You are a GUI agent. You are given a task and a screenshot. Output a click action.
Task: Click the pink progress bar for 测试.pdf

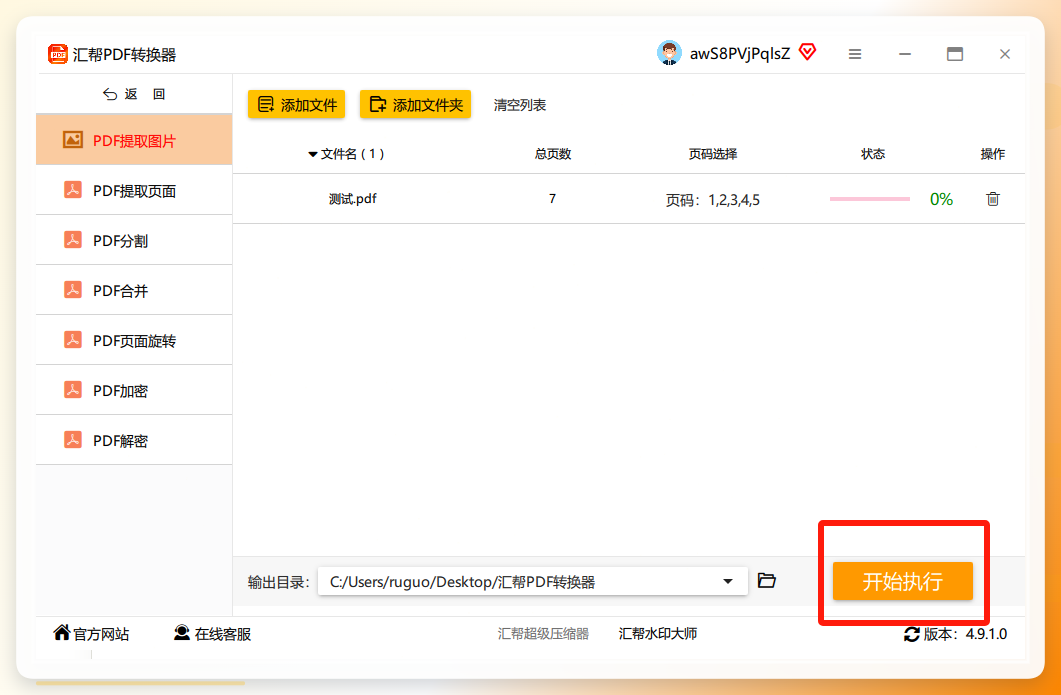coord(870,199)
